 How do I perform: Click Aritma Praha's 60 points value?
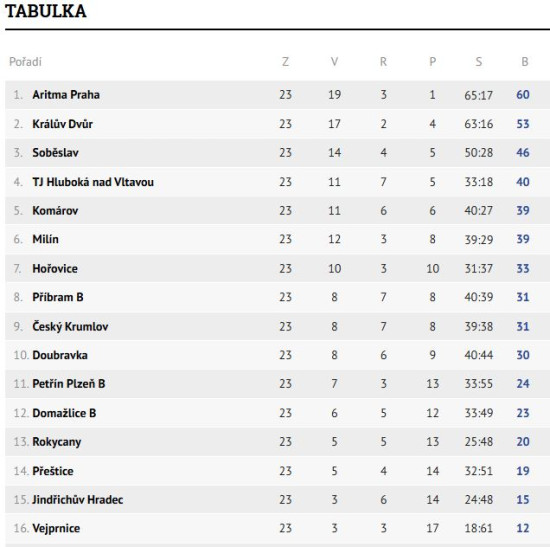[x=523, y=95]
